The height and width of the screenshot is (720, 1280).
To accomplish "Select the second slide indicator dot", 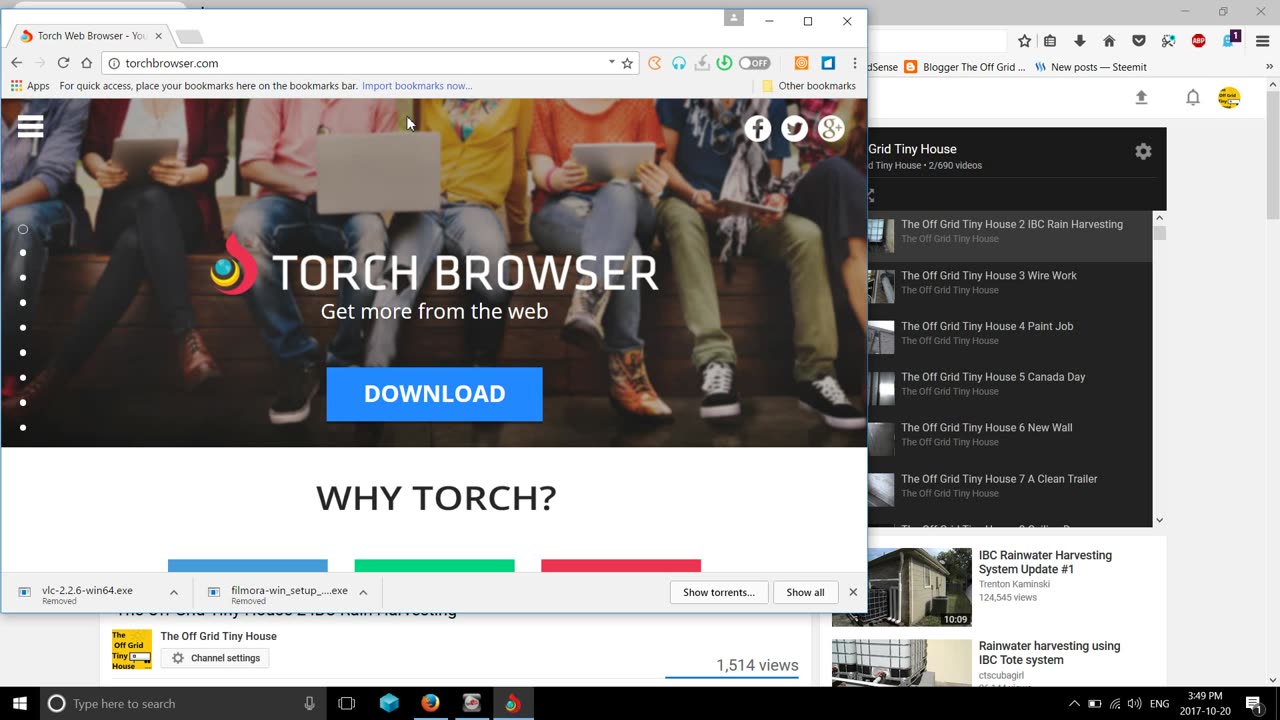I will coord(23,253).
